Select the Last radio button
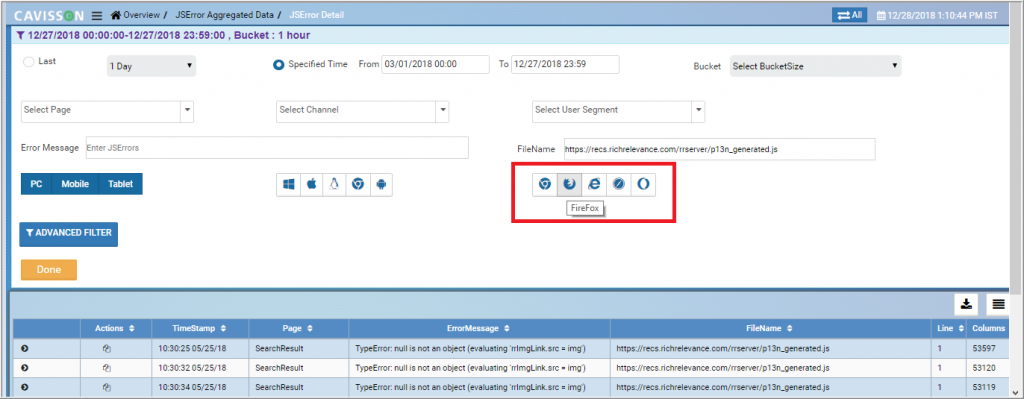Image resolution: width=1024 pixels, height=399 pixels. pyautogui.click(x=28, y=62)
